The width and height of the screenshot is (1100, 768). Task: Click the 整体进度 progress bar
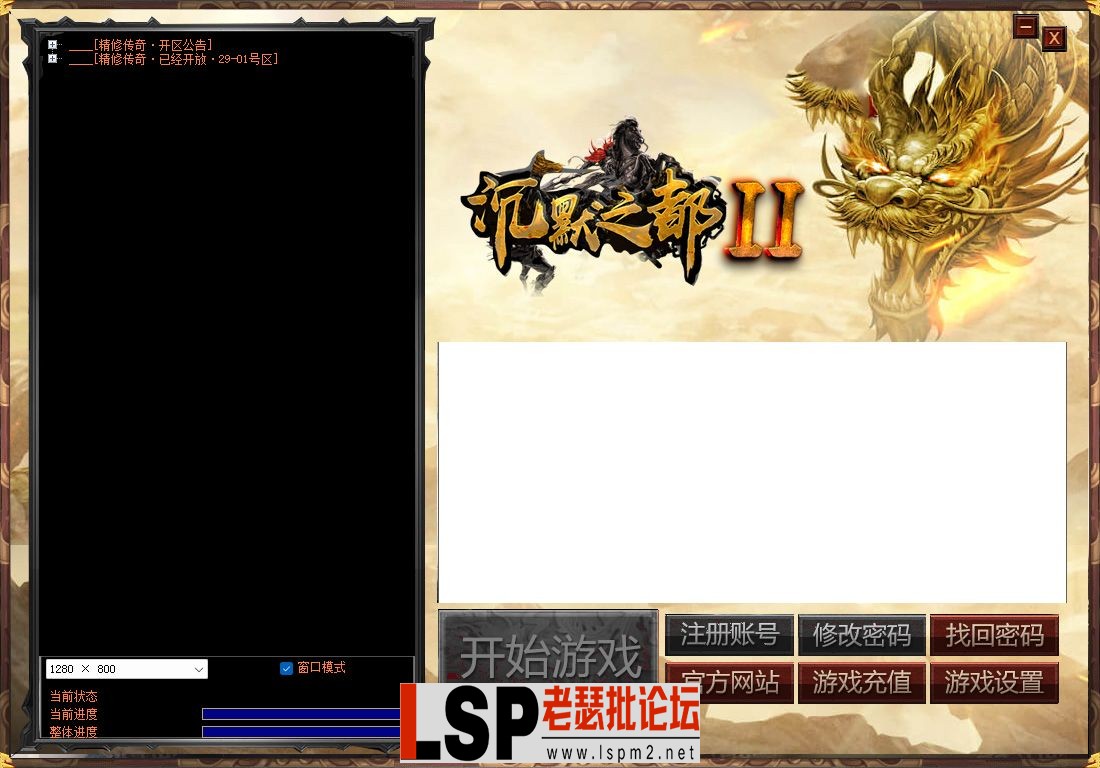[x=301, y=732]
